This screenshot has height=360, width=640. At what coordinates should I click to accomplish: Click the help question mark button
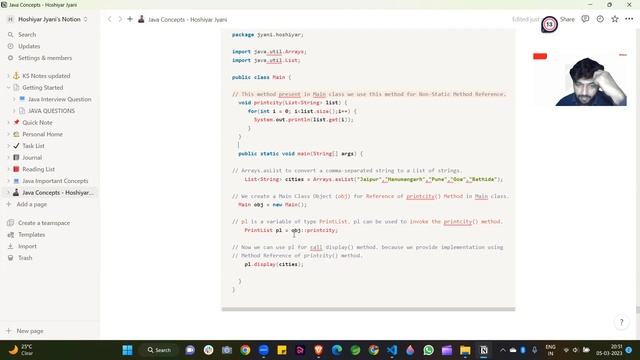click(x=621, y=322)
